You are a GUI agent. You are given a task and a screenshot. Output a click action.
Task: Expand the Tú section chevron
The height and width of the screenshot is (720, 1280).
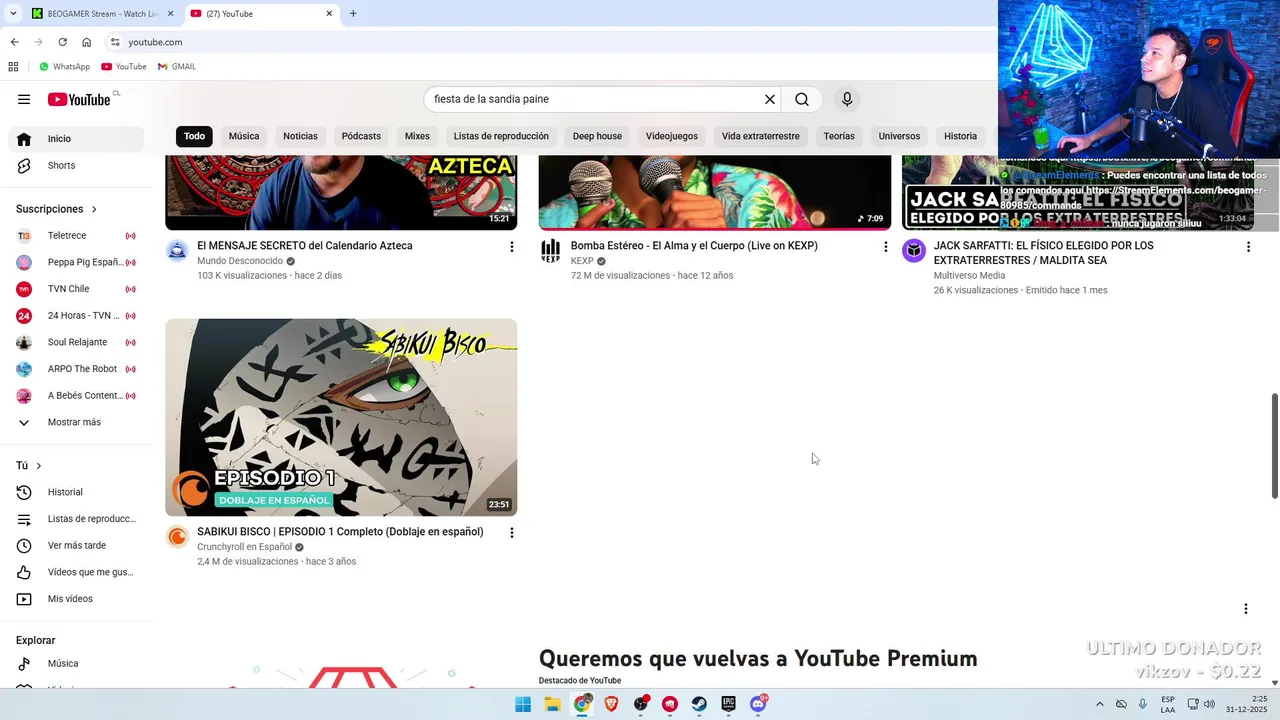39,466
